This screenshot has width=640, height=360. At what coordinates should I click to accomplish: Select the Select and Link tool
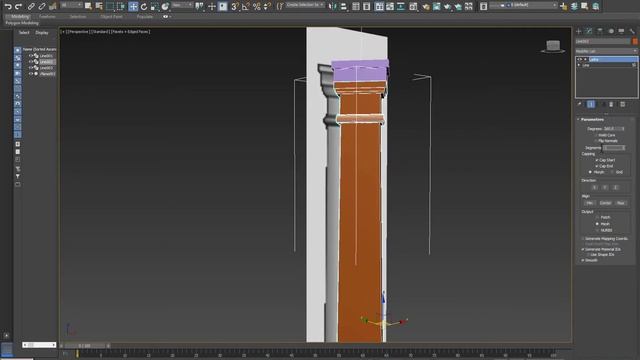coord(31,6)
